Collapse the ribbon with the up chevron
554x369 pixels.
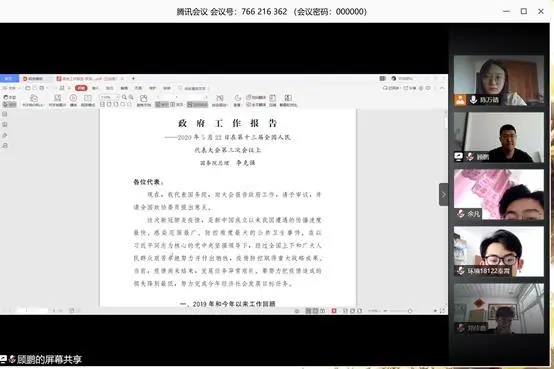[442, 88]
